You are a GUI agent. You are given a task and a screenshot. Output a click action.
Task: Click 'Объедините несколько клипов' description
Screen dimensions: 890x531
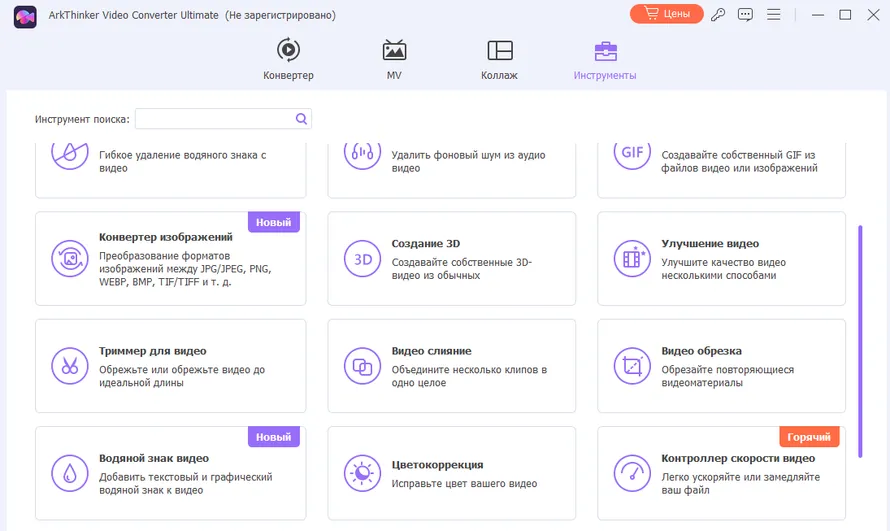coord(469,376)
